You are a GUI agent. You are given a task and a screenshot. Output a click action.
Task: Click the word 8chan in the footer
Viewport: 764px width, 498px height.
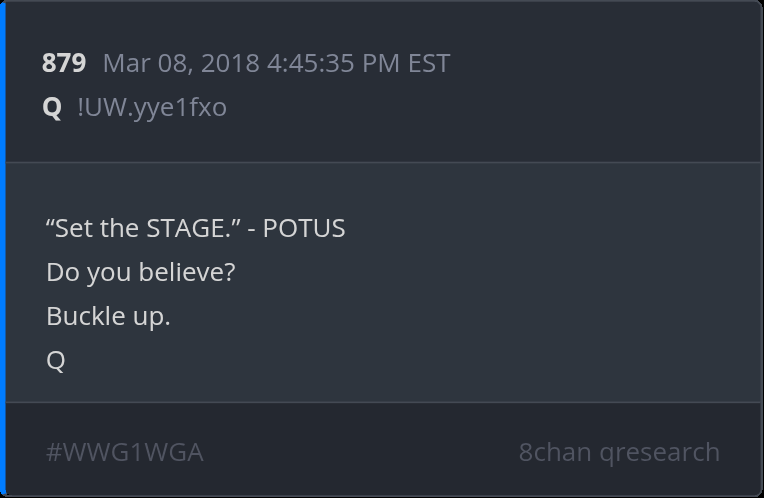[555, 452]
